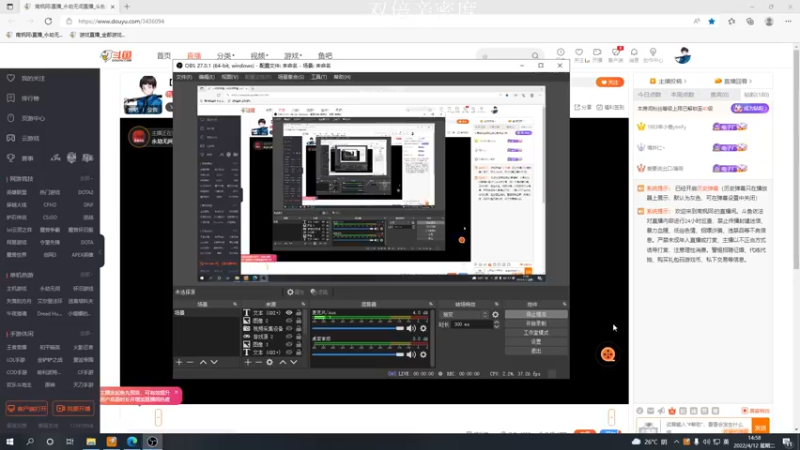Open the OBS Scene Collection menu
800x450 pixels.
click(291, 77)
